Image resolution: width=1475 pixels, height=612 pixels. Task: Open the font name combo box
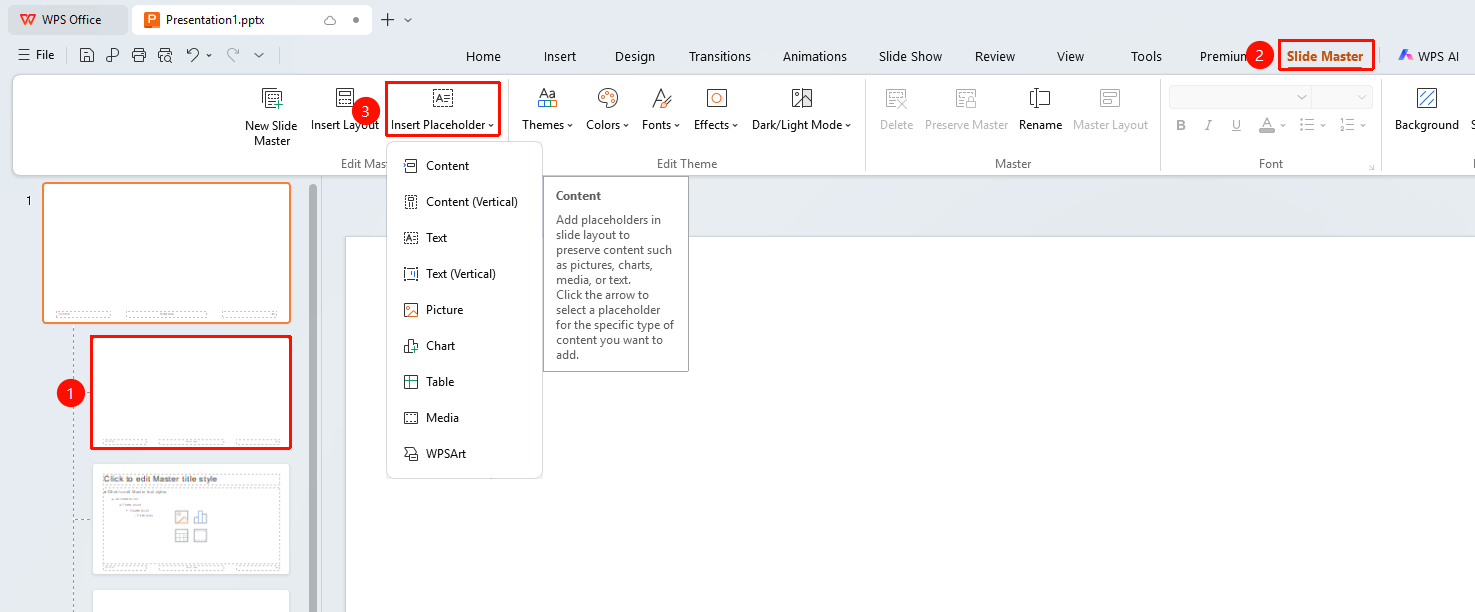click(x=1240, y=97)
